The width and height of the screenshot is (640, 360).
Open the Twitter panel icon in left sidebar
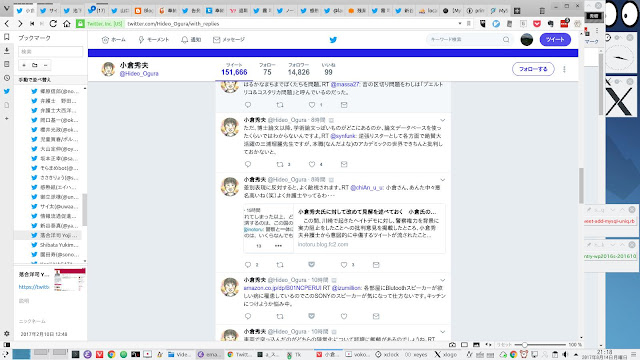coord(7,91)
